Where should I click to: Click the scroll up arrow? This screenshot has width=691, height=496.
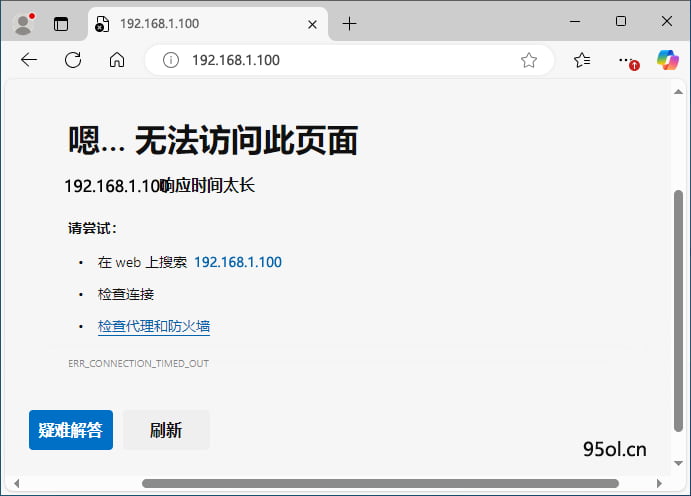(678, 92)
